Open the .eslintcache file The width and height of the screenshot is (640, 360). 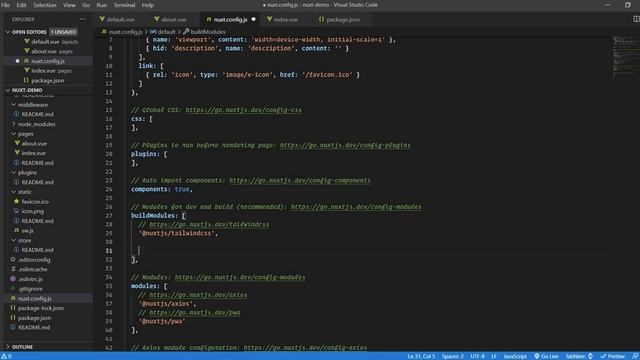click(x=33, y=269)
